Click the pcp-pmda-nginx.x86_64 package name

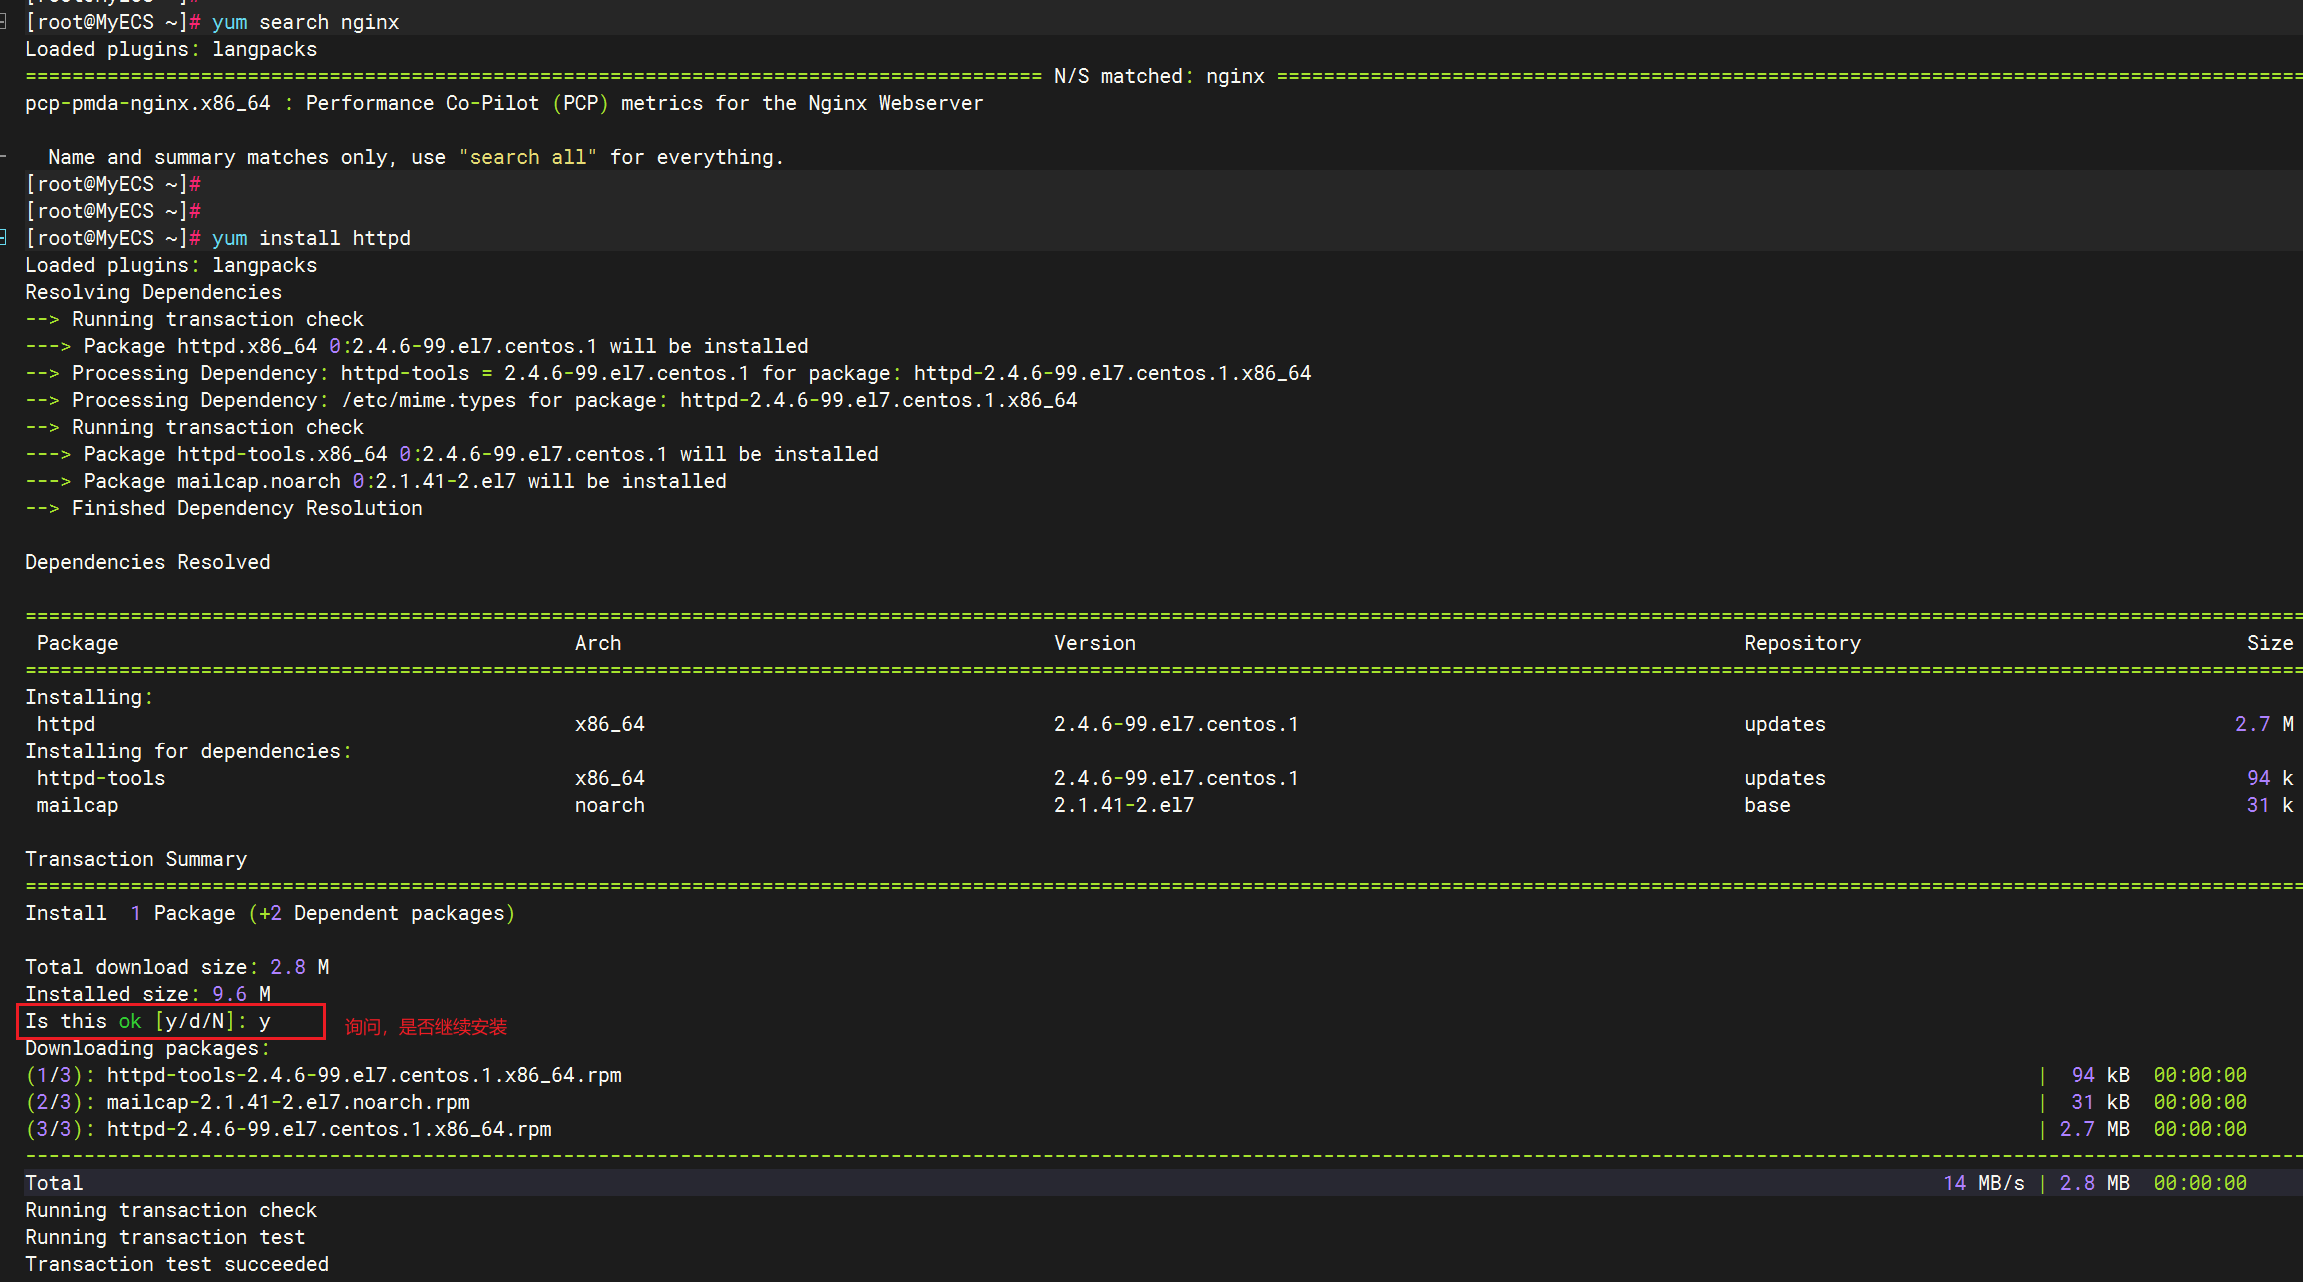pos(148,103)
